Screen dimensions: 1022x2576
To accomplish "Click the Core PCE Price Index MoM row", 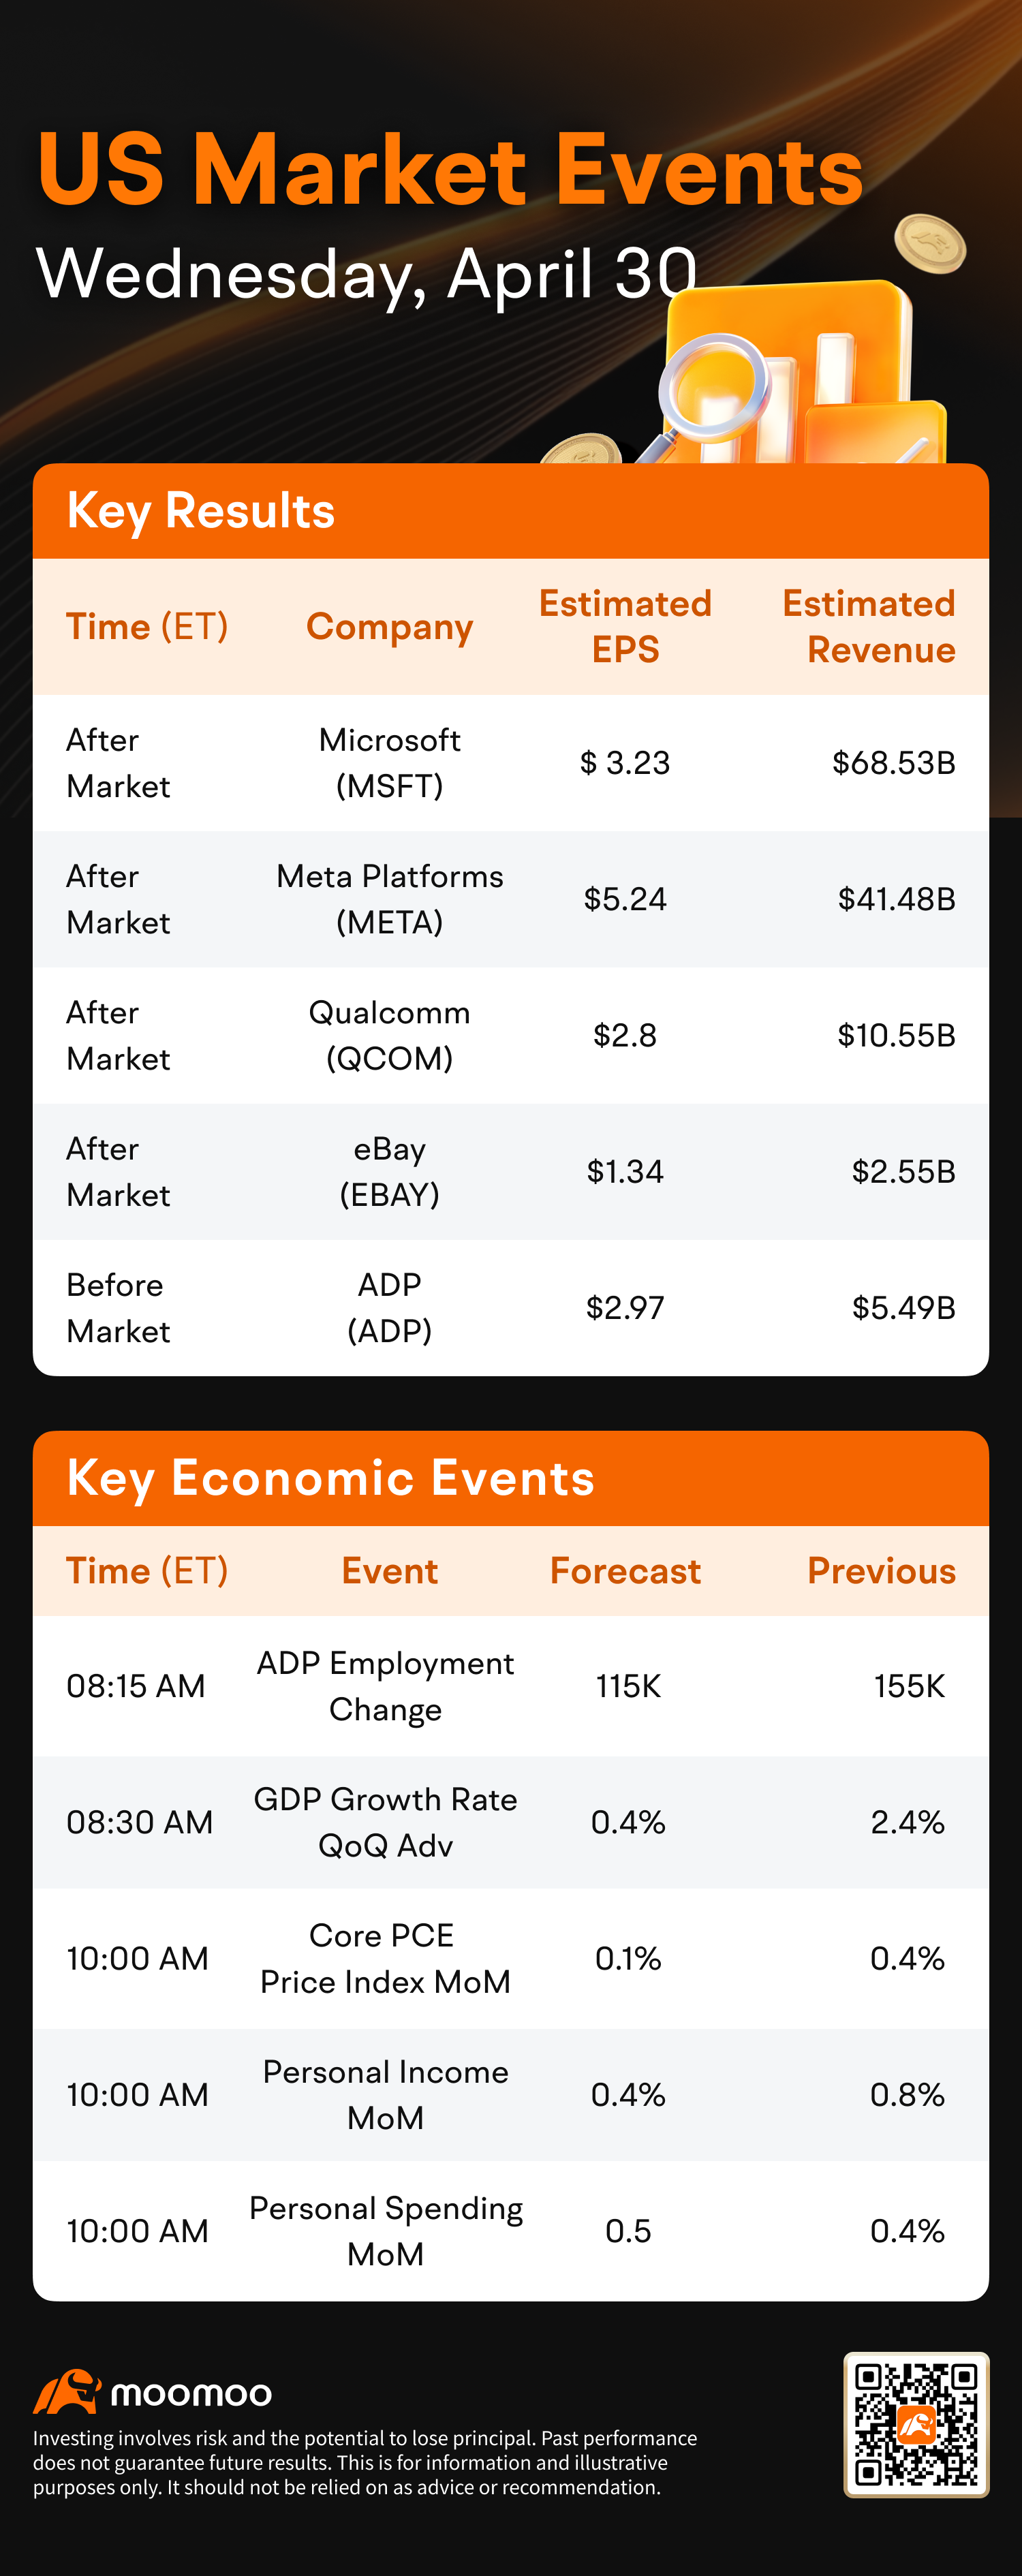I will (511, 1958).
